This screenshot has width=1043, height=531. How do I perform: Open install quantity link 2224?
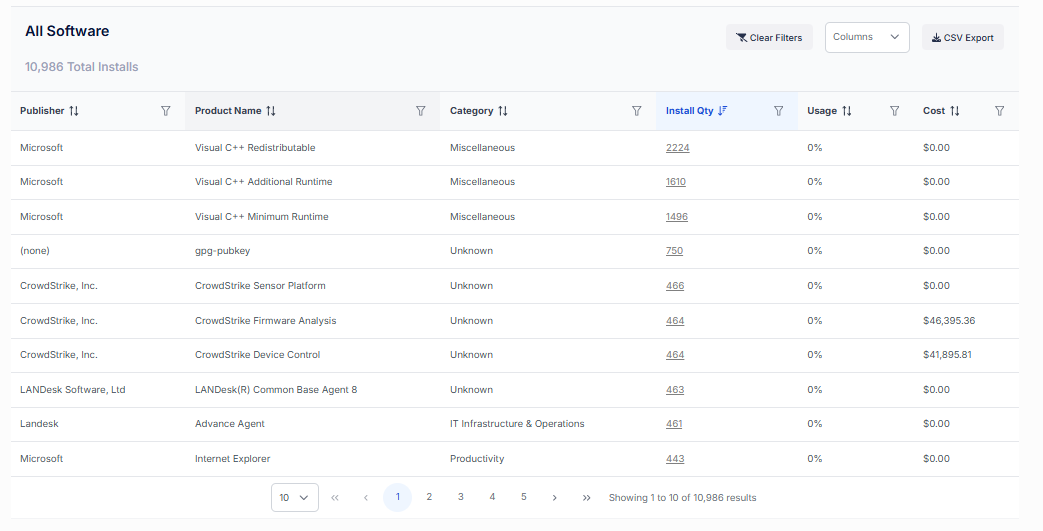point(677,148)
